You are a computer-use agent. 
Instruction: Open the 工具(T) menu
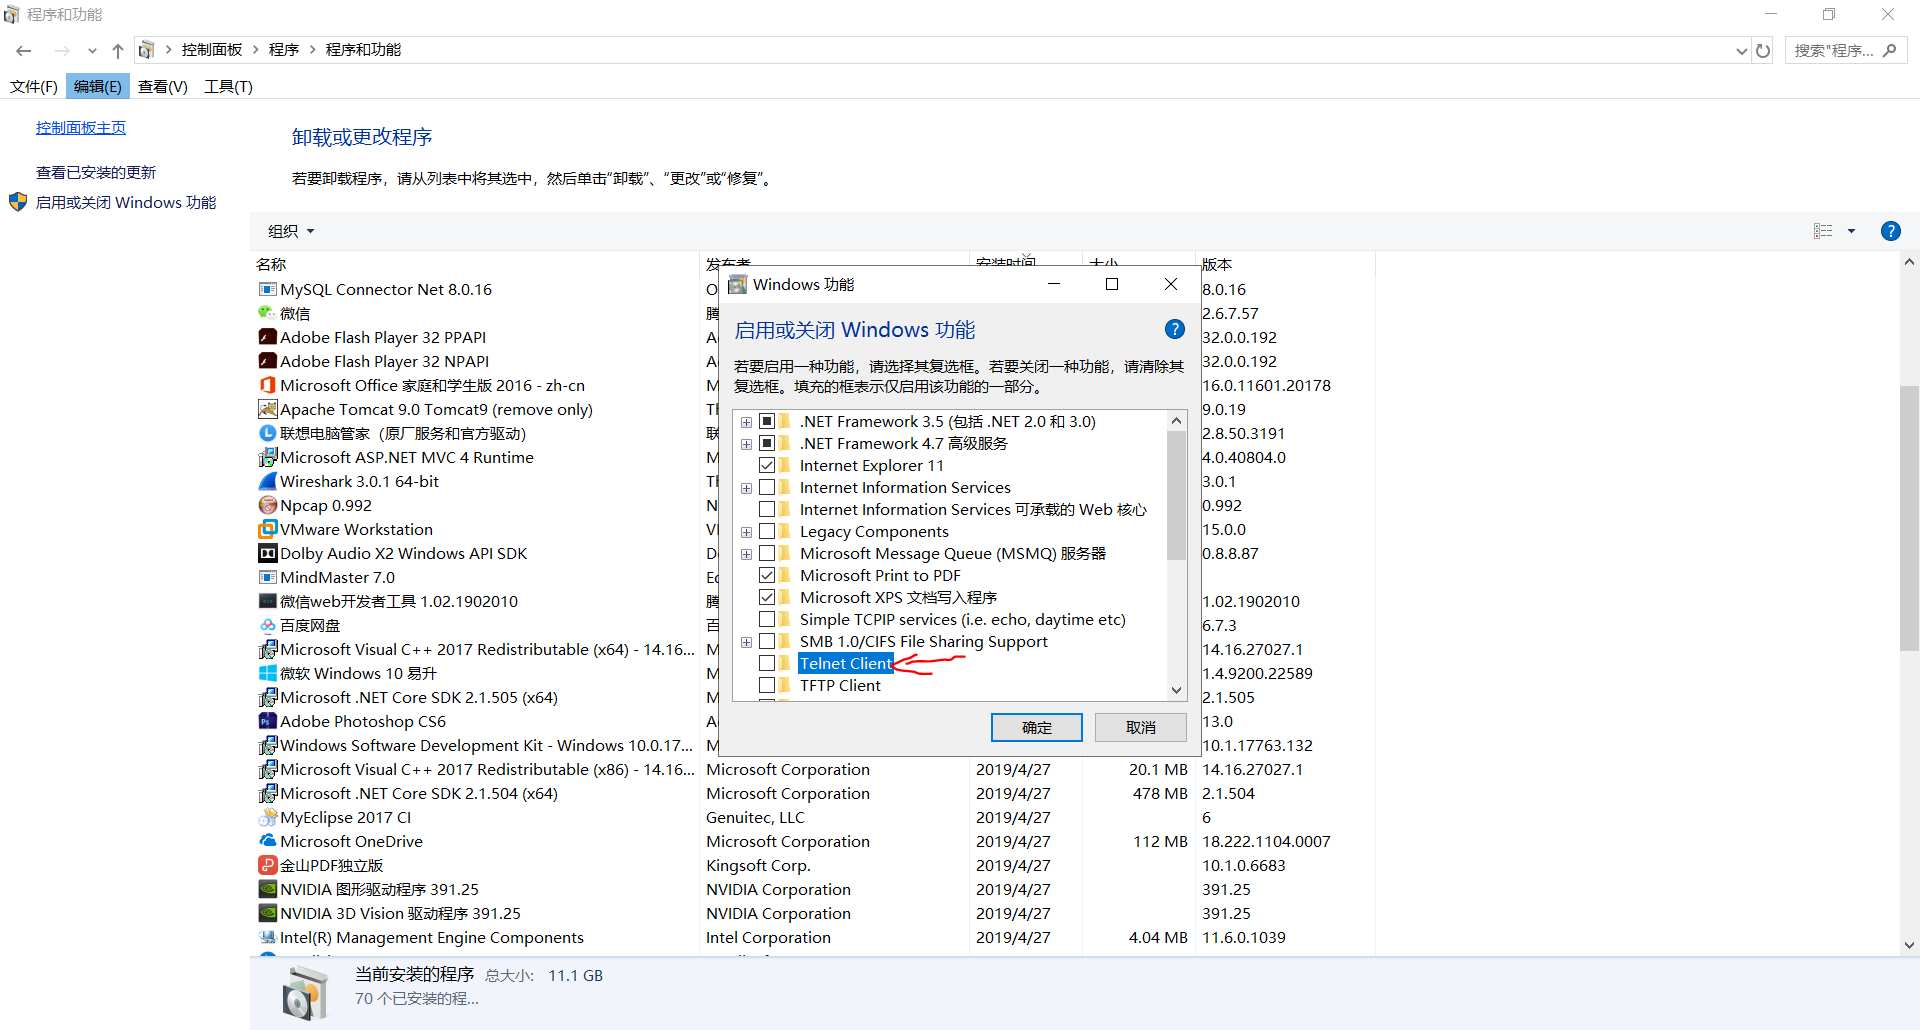pos(228,87)
